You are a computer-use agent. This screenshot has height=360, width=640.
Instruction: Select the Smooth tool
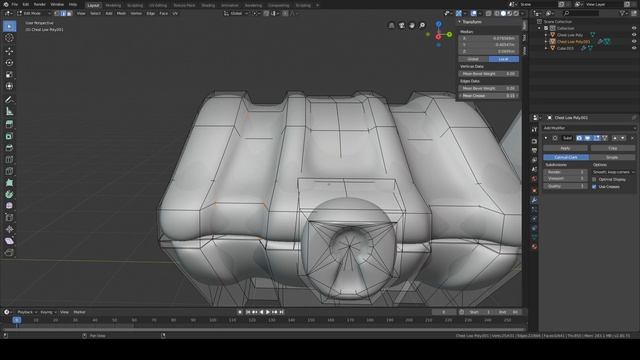tap(9, 206)
